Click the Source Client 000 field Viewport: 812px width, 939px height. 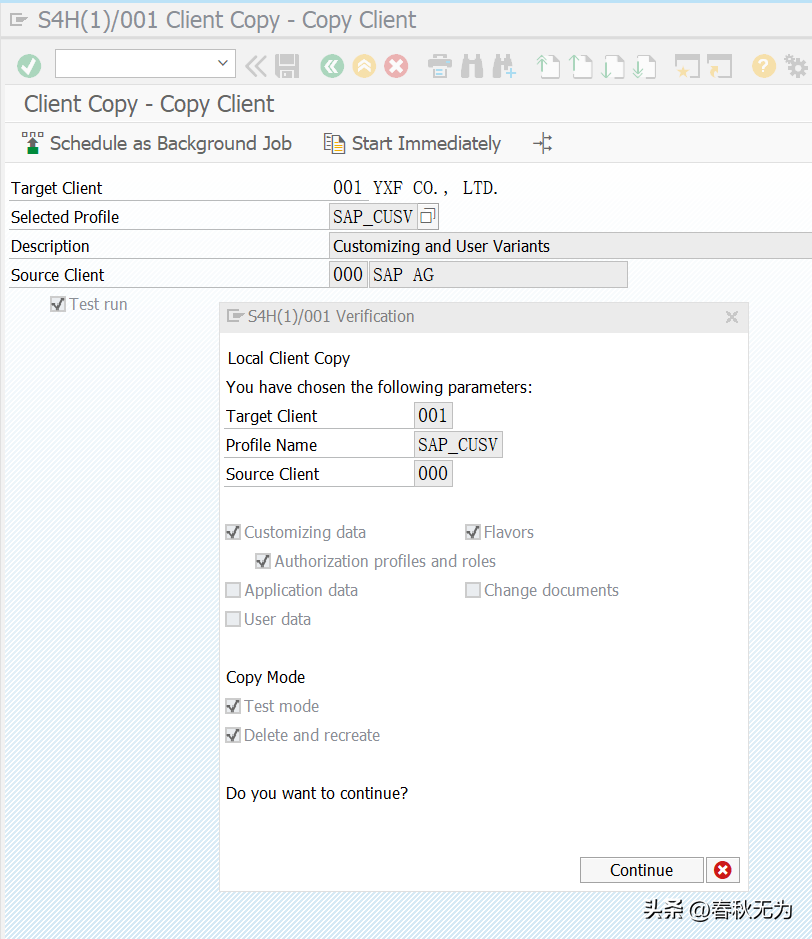[x=348, y=275]
